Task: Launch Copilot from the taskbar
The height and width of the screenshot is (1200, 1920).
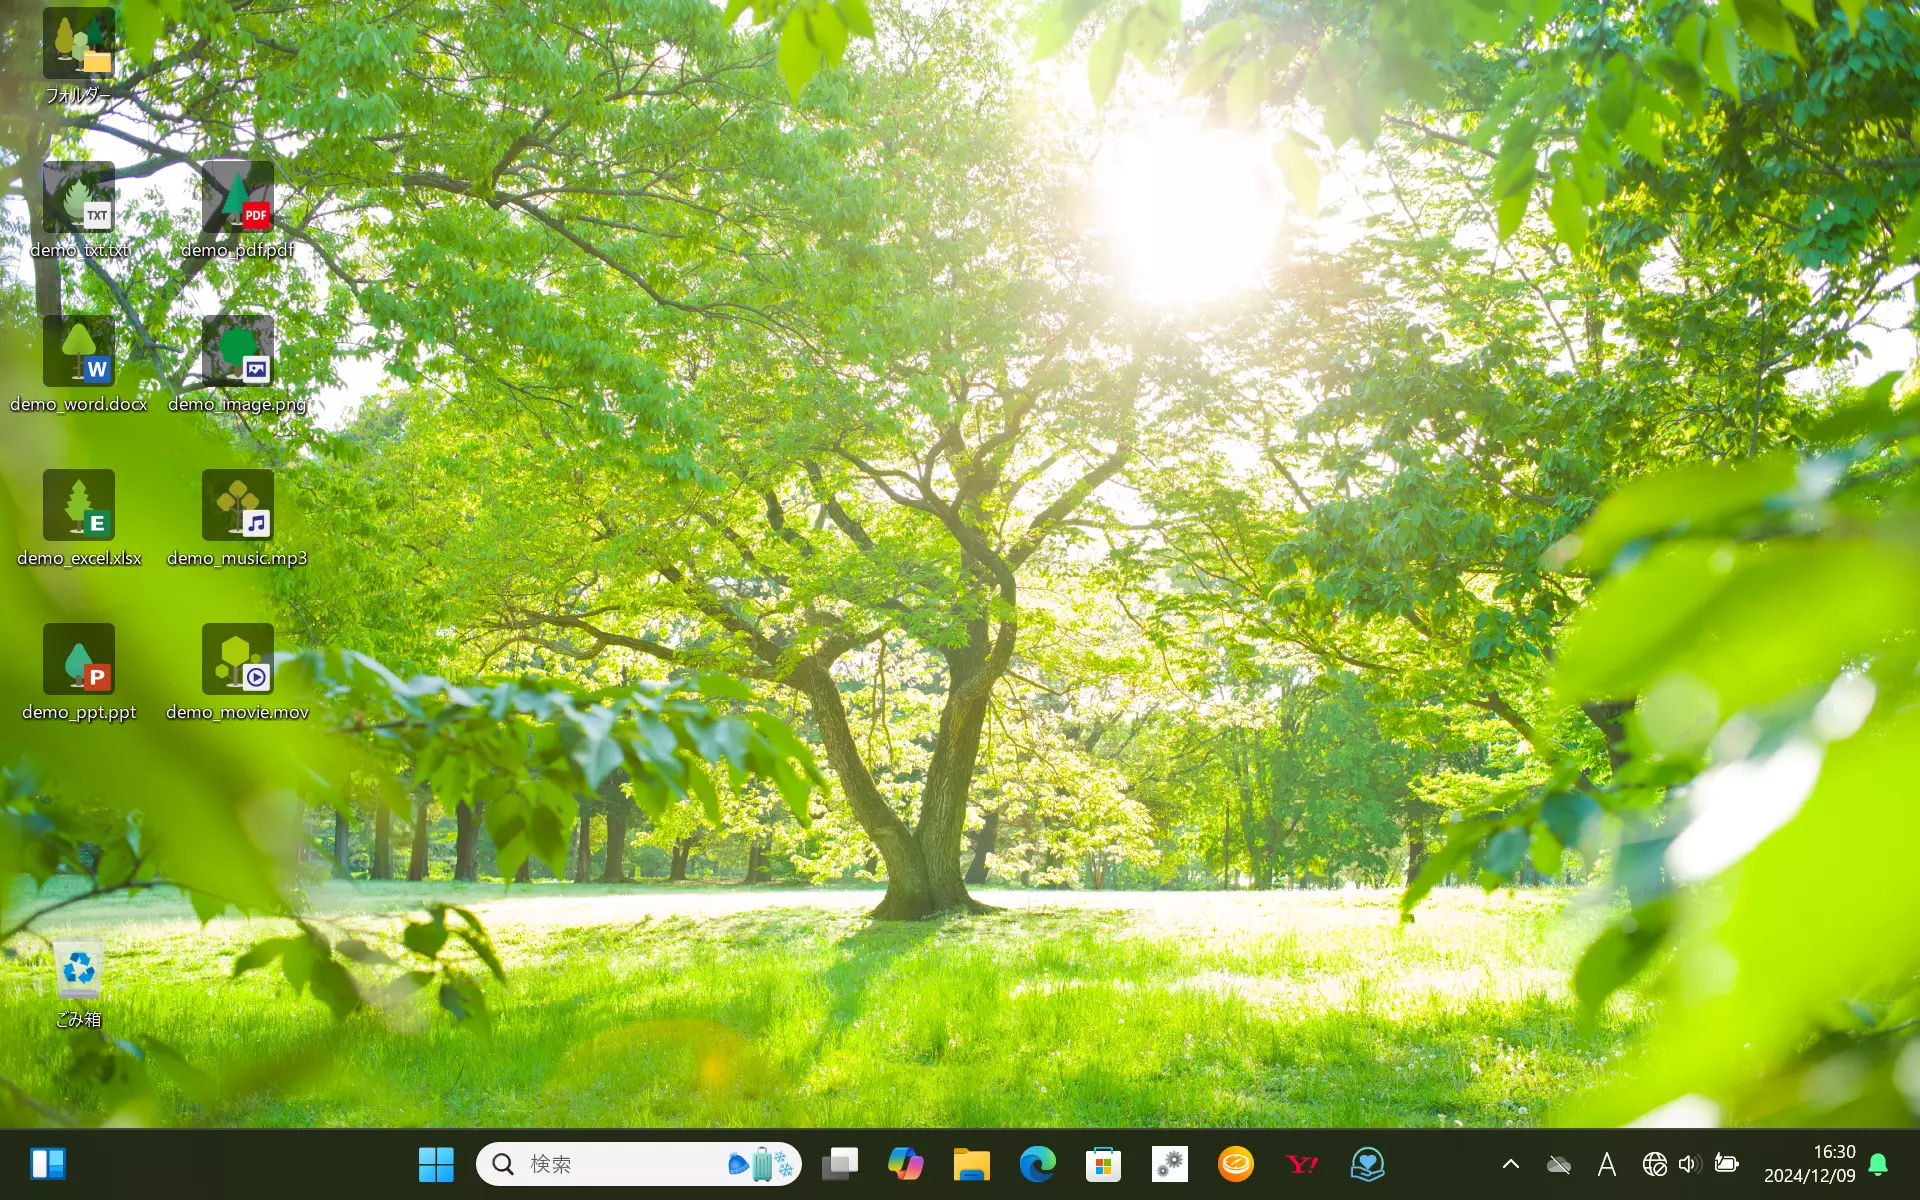Action: tap(906, 1164)
